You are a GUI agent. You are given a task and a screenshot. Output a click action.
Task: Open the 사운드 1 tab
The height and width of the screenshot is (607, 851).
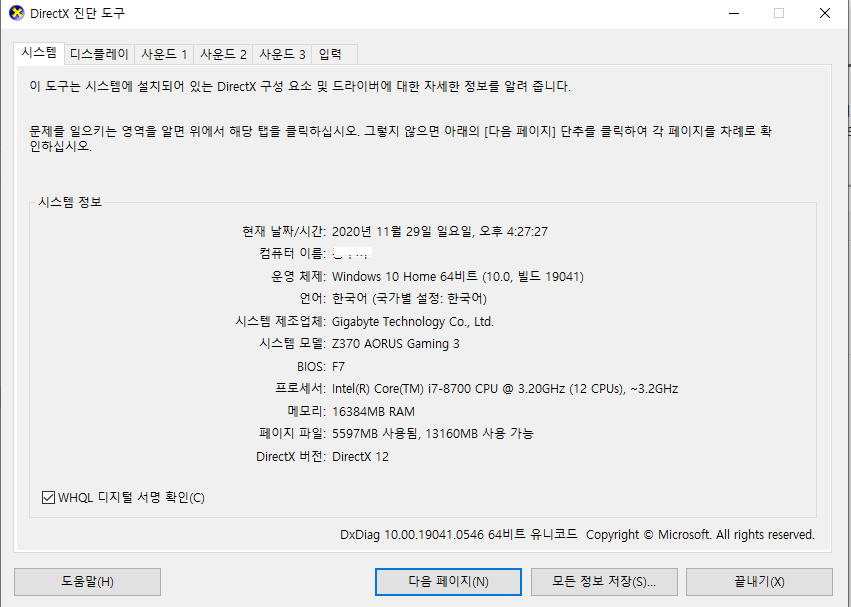coord(164,54)
